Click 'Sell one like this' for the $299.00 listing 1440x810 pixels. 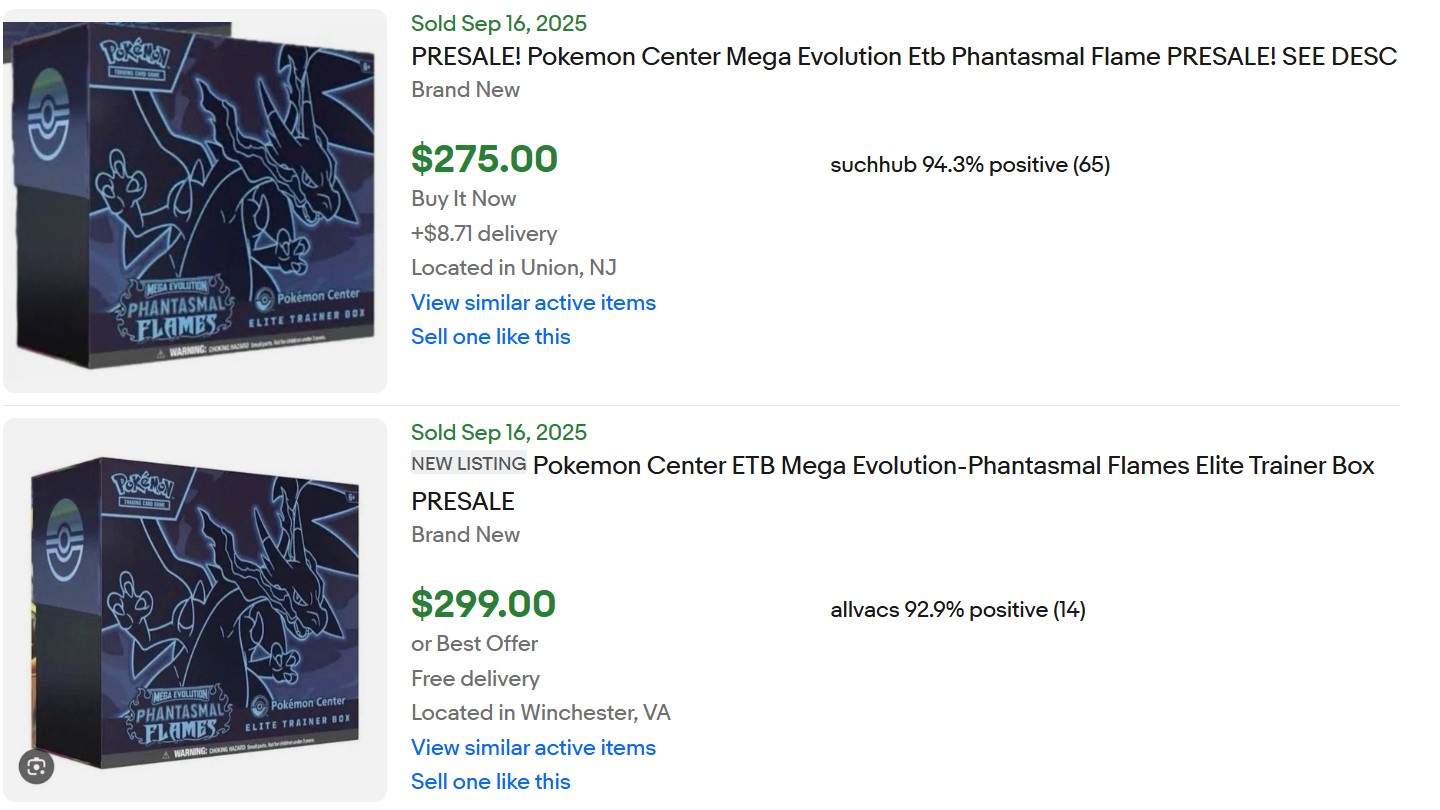coord(490,782)
